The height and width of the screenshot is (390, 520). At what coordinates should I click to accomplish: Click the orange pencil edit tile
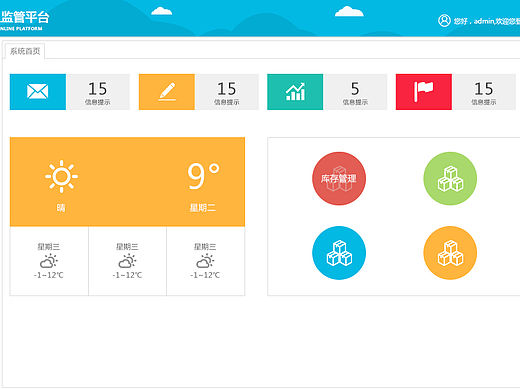point(167,92)
